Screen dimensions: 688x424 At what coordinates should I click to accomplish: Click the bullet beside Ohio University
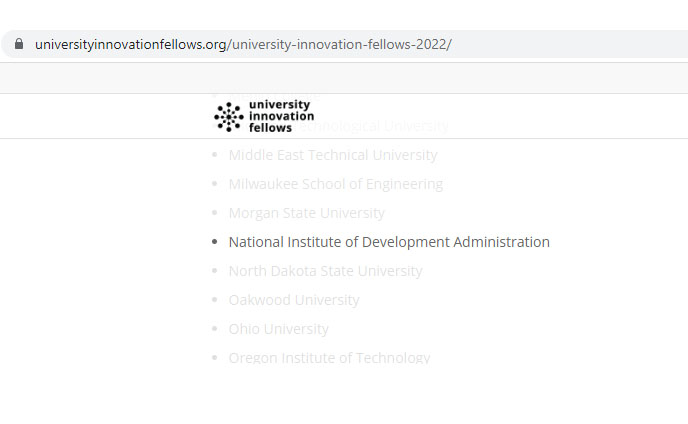click(215, 328)
